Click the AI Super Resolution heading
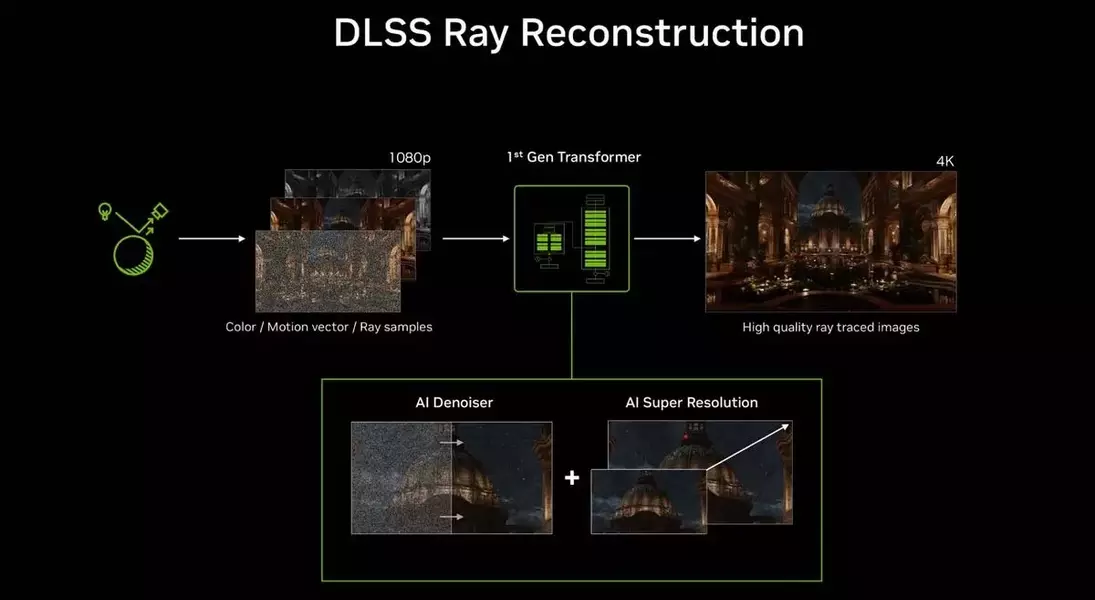Screen dimensions: 1095x600 click(x=691, y=402)
